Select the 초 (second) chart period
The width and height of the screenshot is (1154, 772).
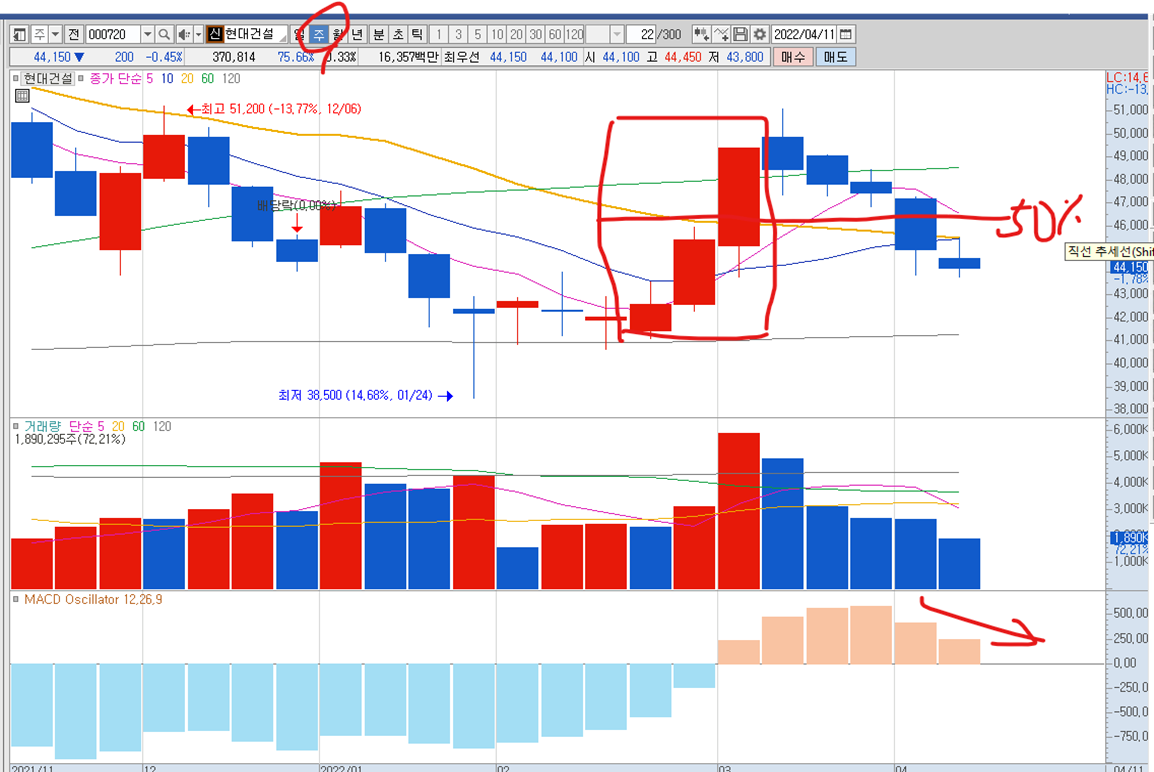click(397, 35)
